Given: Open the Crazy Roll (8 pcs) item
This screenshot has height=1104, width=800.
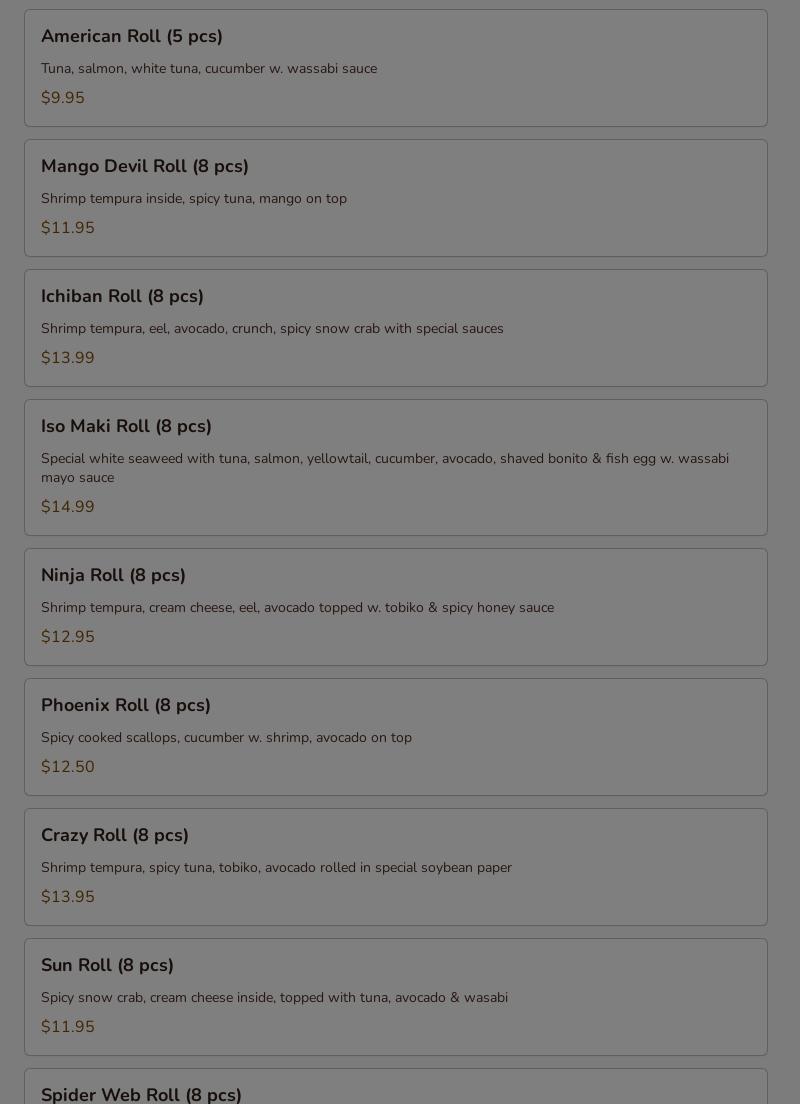Looking at the screenshot, I should (396, 867).
